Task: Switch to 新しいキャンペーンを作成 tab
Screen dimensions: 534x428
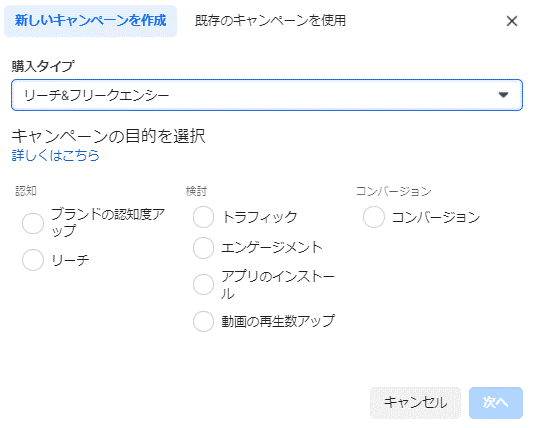Action: 91,21
